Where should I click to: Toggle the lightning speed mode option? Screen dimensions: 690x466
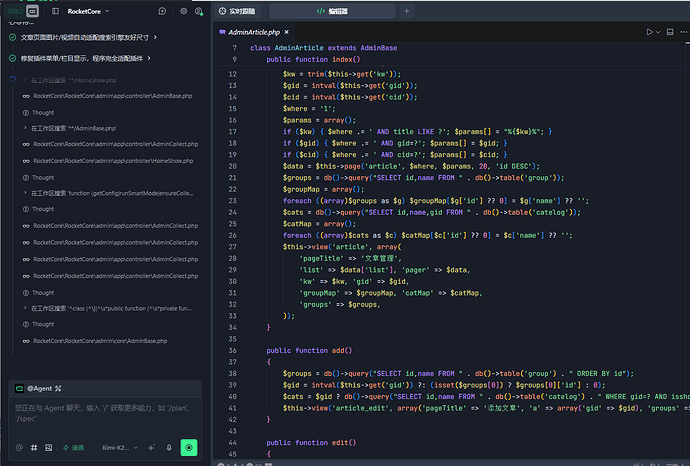click(x=73, y=448)
